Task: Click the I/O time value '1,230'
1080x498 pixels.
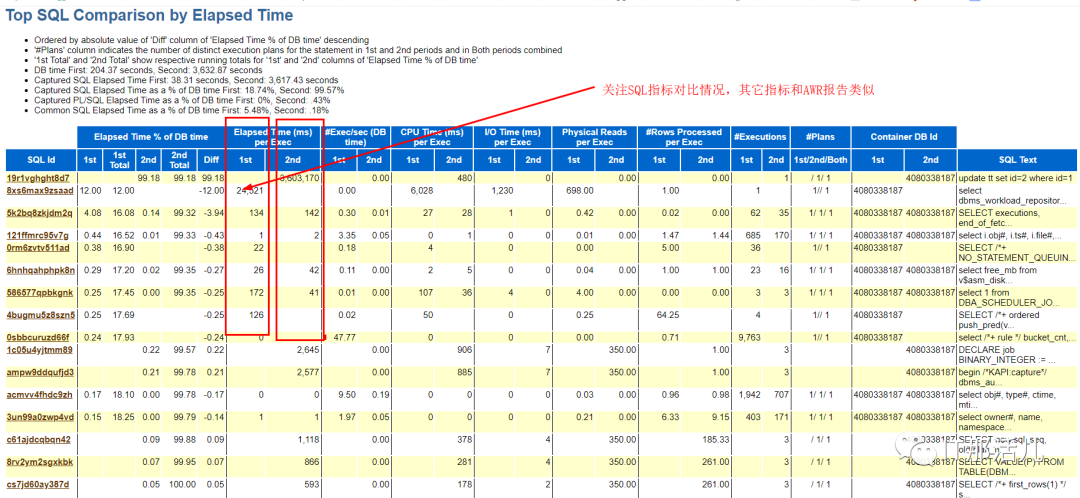Action: (501, 190)
